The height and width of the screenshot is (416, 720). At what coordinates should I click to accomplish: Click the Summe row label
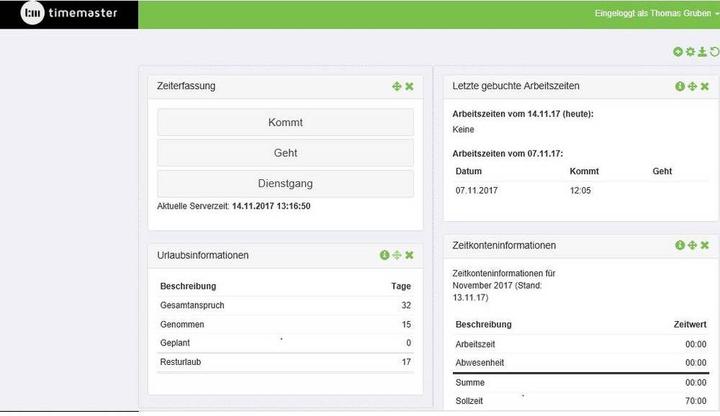[x=470, y=382]
